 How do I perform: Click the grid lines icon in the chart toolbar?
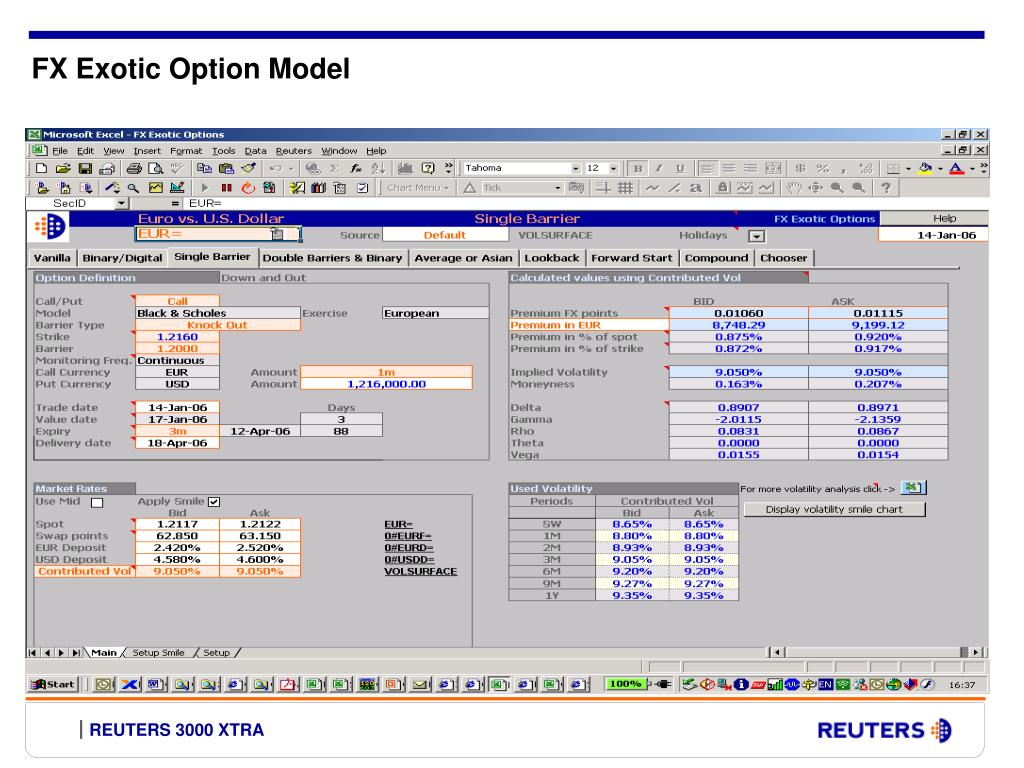pyautogui.click(x=625, y=188)
